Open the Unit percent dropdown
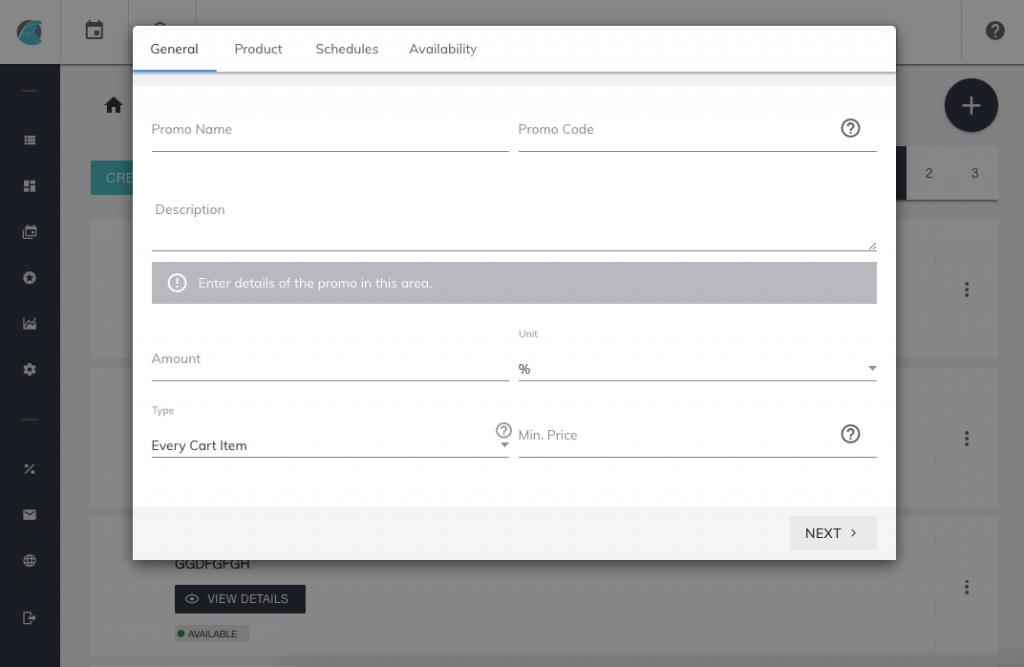This screenshot has height=667, width=1024. click(697, 369)
